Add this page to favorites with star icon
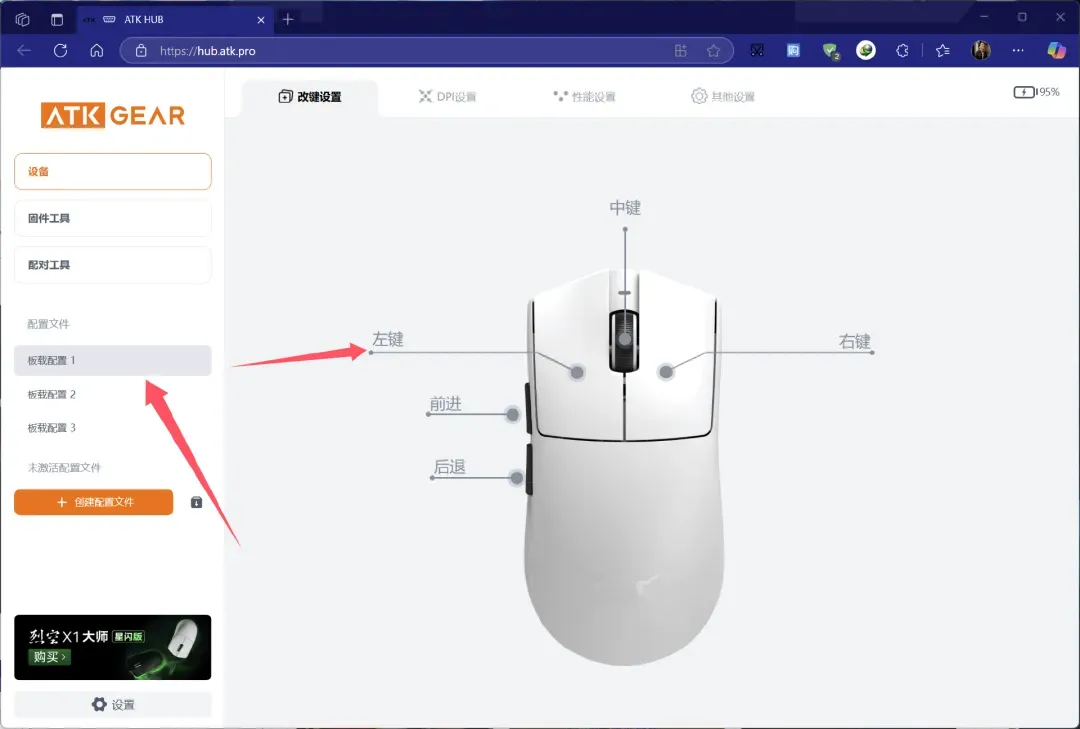The height and width of the screenshot is (729, 1080). click(713, 50)
